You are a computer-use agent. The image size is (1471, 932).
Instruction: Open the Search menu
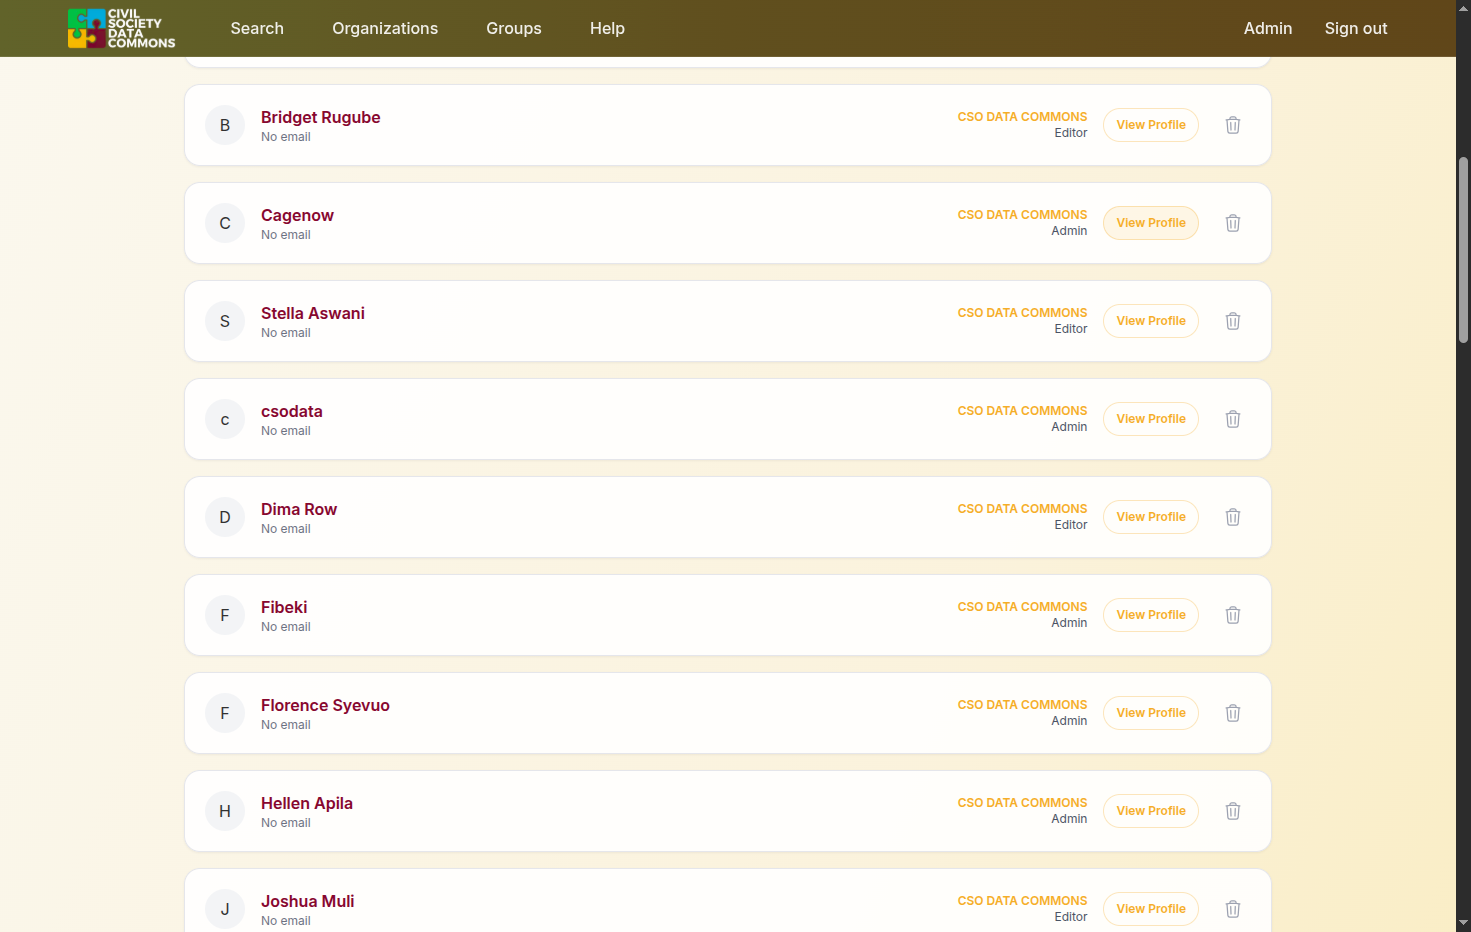point(257,28)
